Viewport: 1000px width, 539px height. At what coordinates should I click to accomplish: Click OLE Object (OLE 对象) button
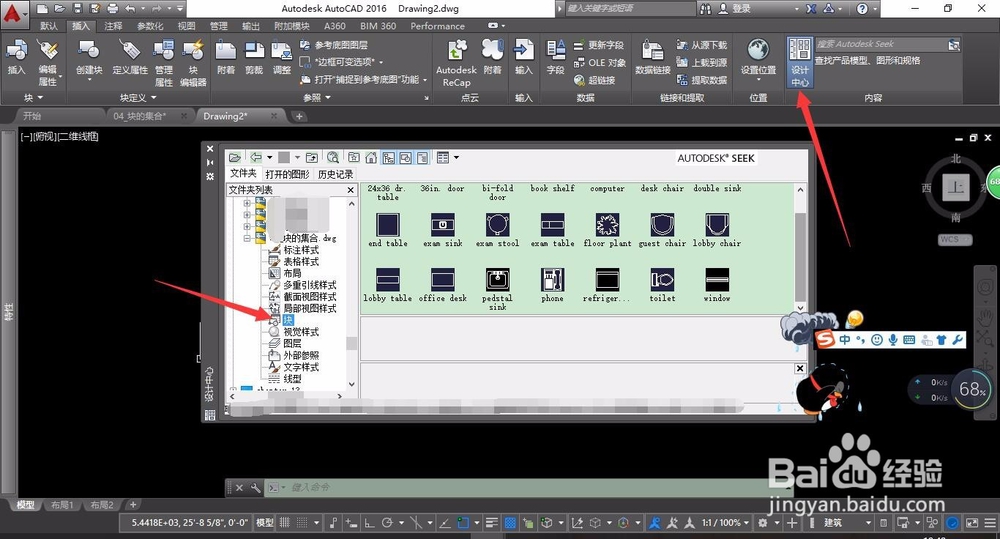coord(599,63)
